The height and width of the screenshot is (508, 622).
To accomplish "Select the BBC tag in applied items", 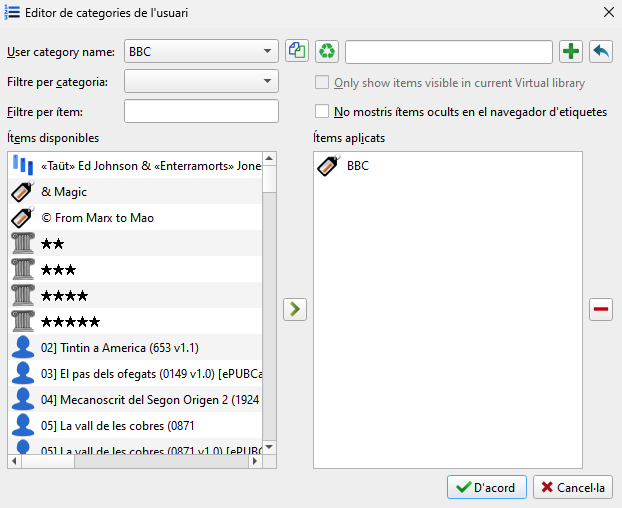I will [357, 166].
